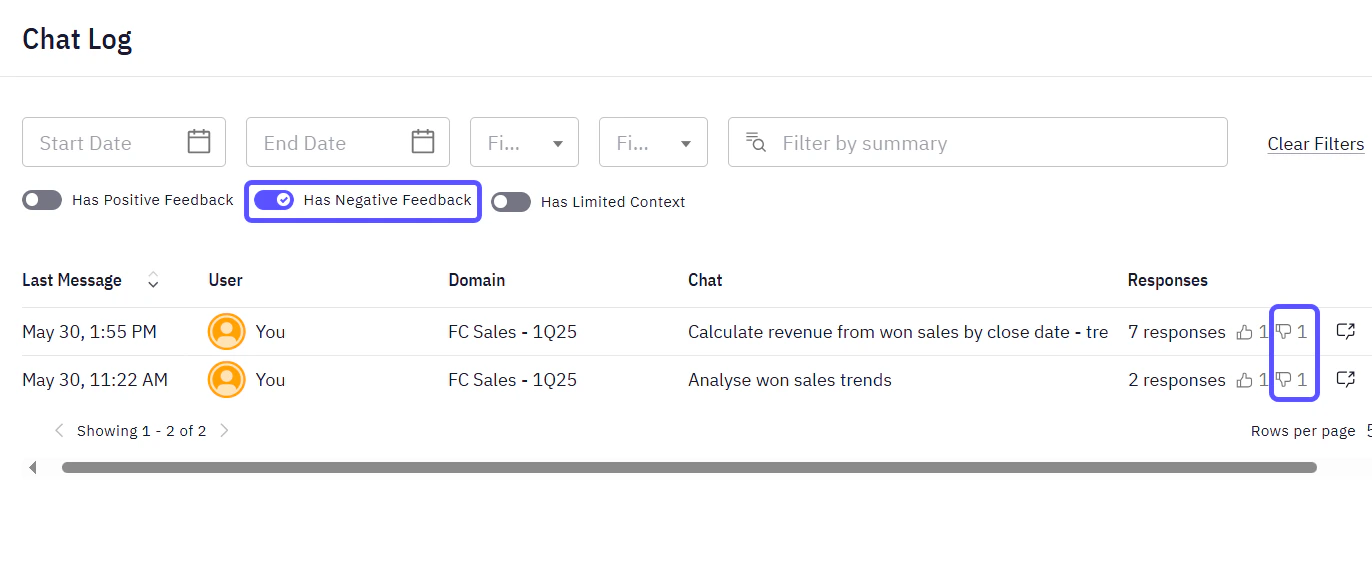This screenshot has height=563, width=1372.
Task: Click the Has Negative Feedback label
Action: coord(387,200)
